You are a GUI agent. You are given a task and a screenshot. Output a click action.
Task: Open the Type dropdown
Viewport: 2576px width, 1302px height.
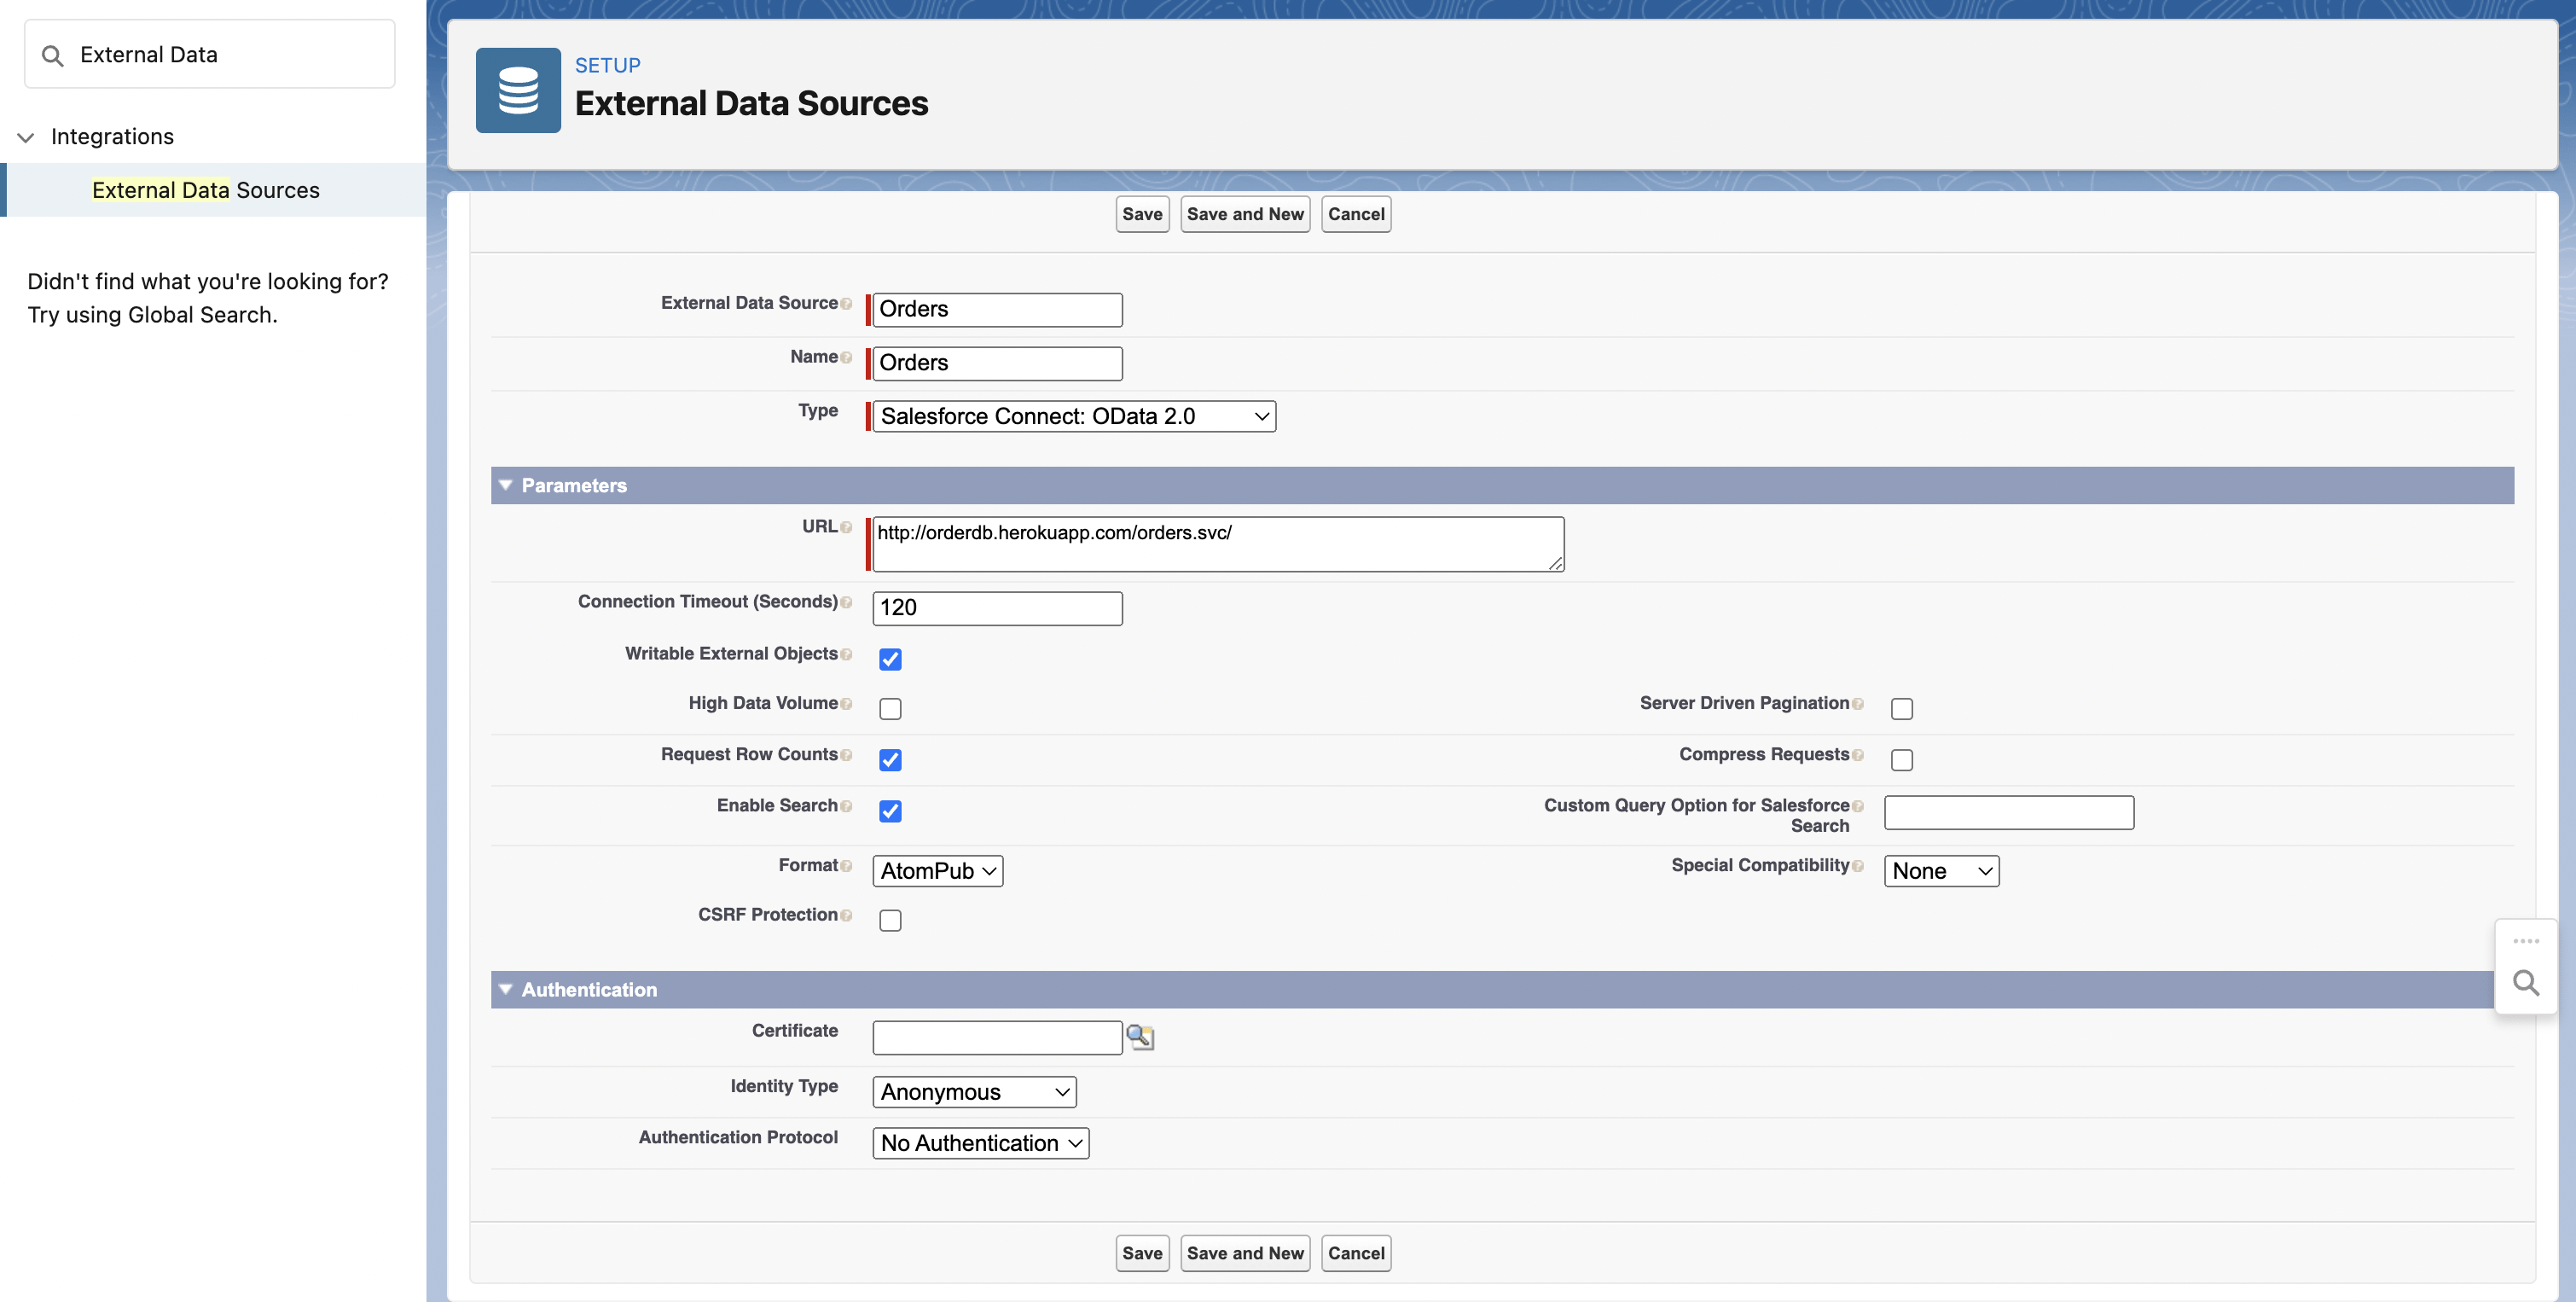(1073, 416)
